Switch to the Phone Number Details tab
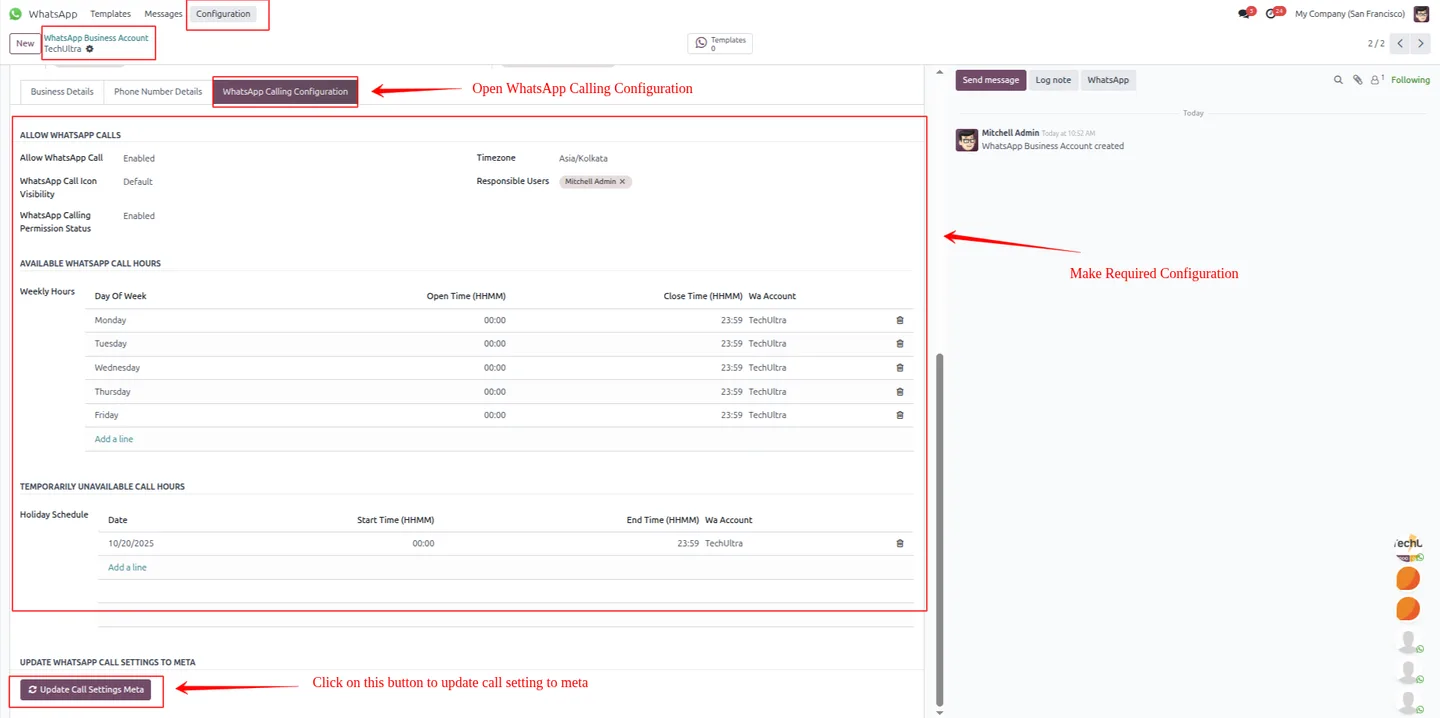 pyautogui.click(x=158, y=92)
